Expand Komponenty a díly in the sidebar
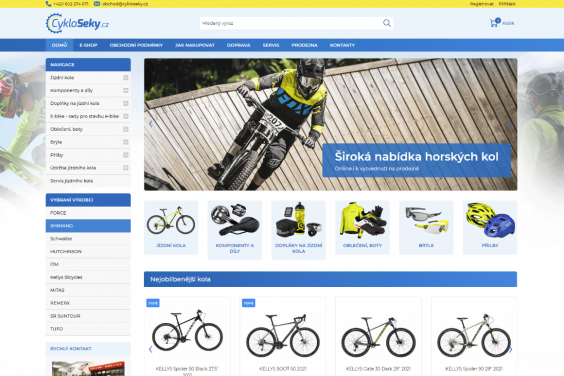 [126, 91]
